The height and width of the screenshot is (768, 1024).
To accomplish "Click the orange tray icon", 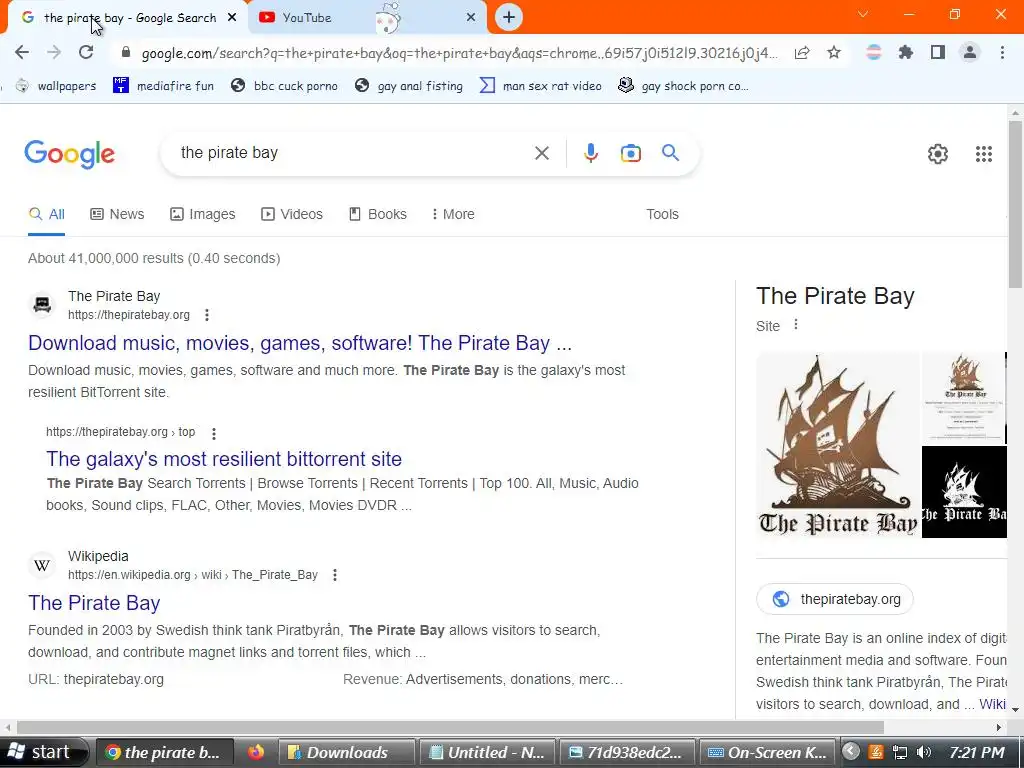I will [x=876, y=752].
